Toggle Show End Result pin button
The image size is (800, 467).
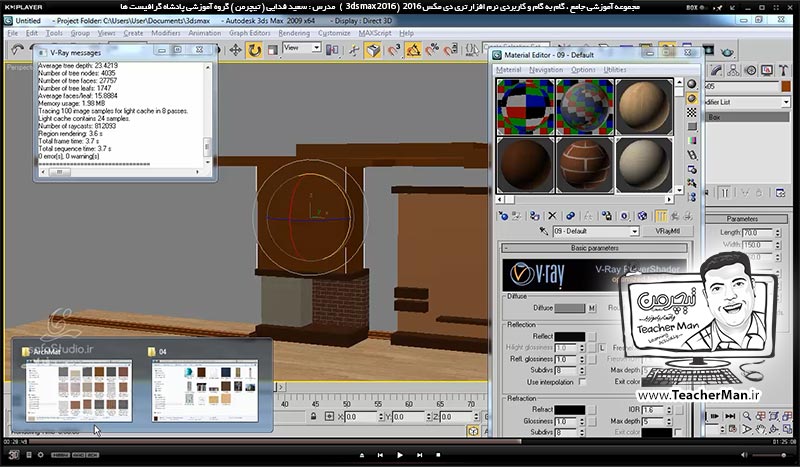click(724, 193)
